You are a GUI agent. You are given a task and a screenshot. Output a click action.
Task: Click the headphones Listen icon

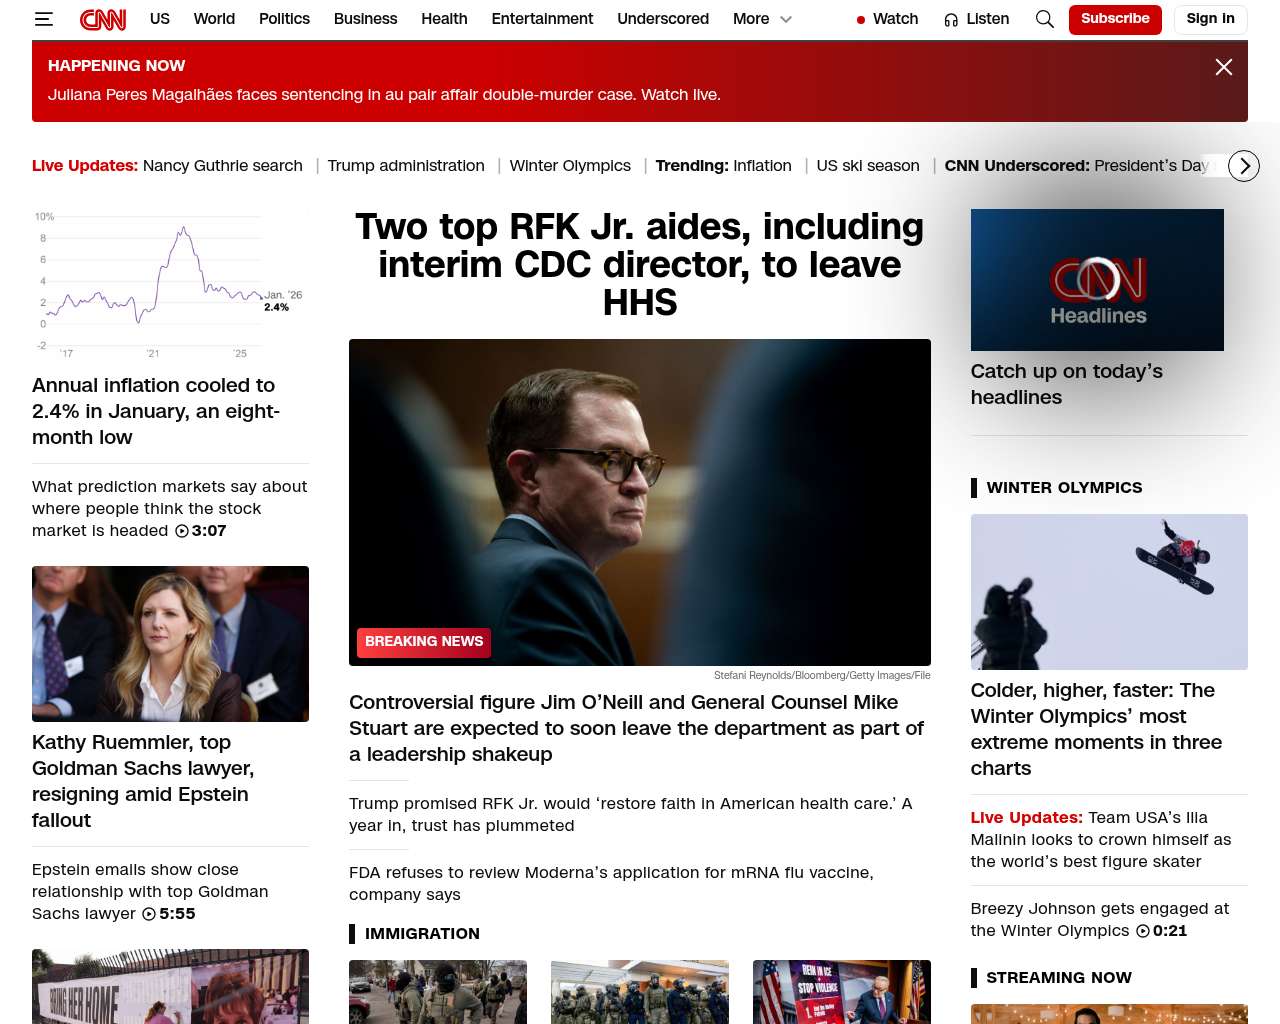(951, 20)
